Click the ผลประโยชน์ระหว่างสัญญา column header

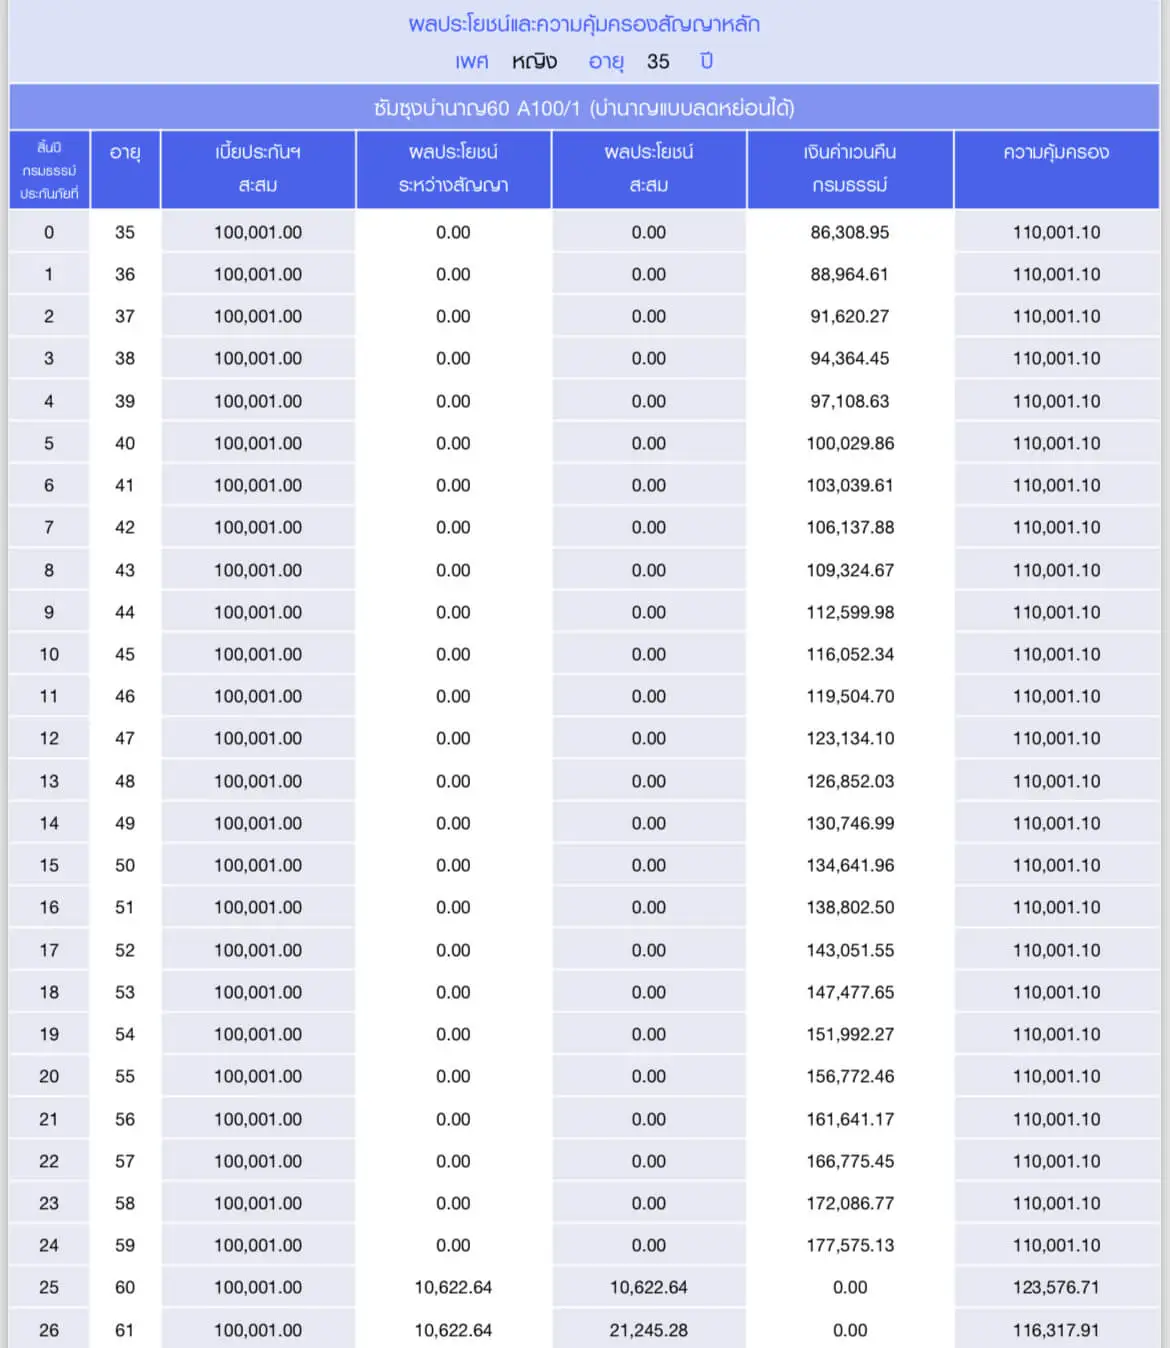[x=452, y=168]
